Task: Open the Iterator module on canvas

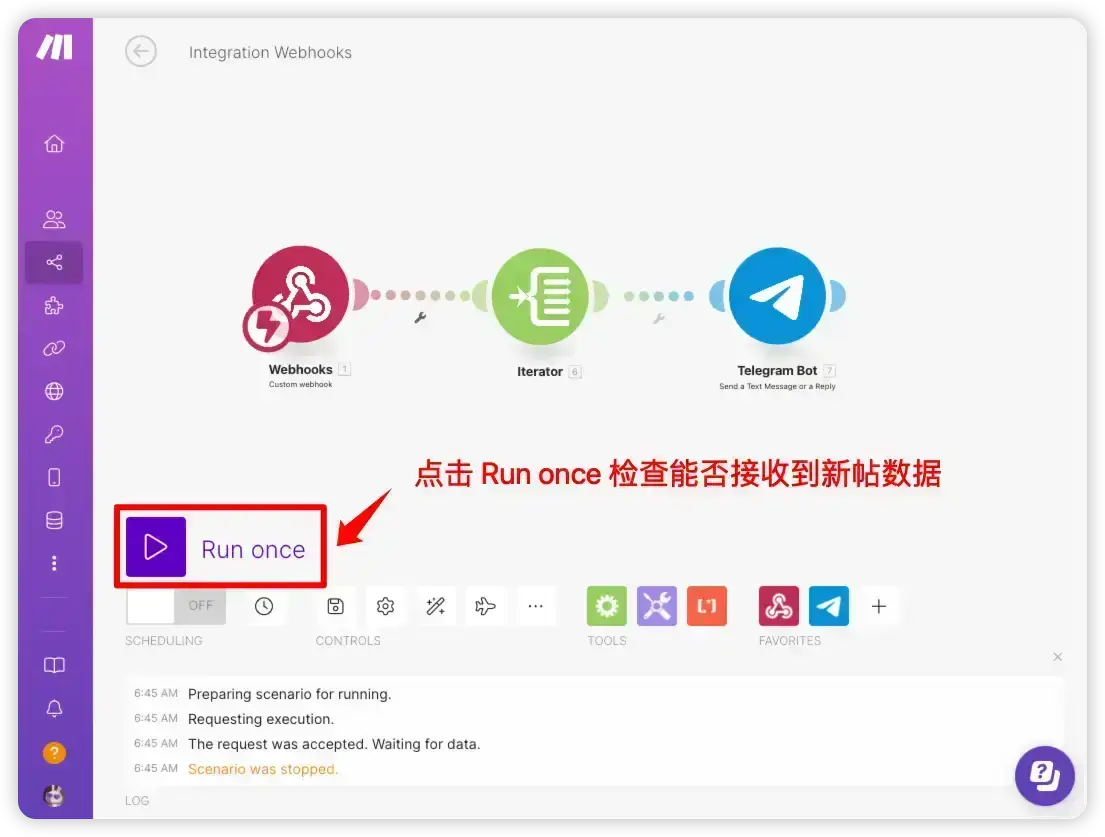Action: [541, 296]
